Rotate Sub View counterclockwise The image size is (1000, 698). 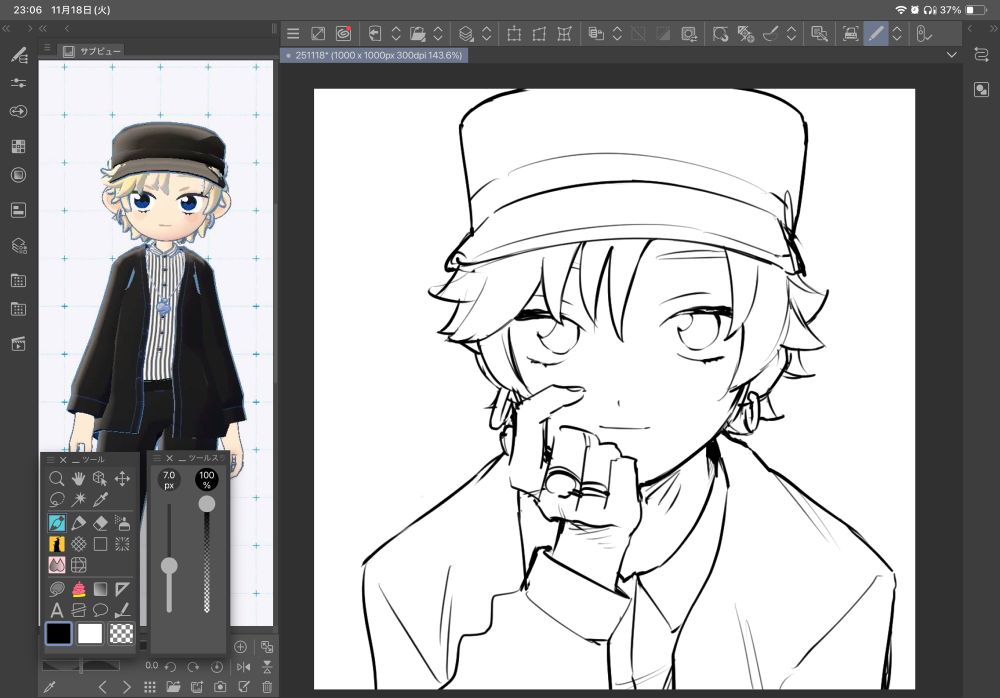coord(170,667)
